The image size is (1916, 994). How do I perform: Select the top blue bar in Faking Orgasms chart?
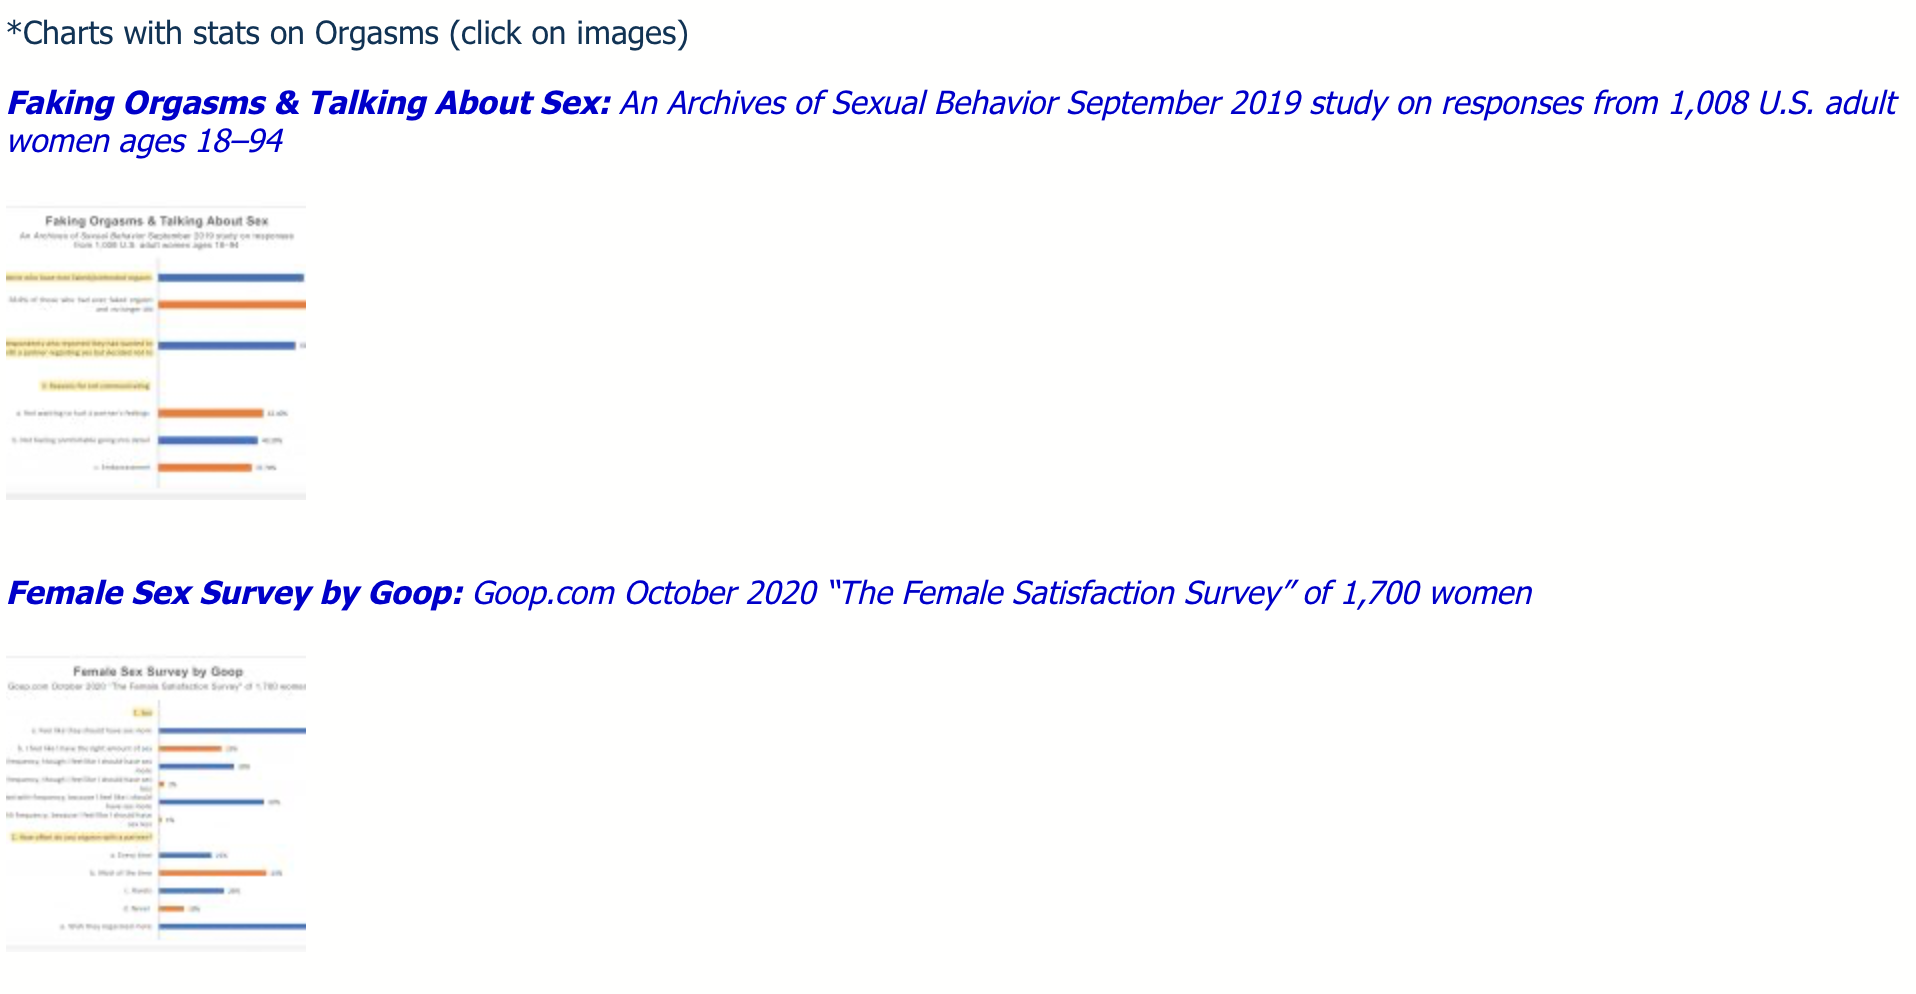tap(231, 277)
